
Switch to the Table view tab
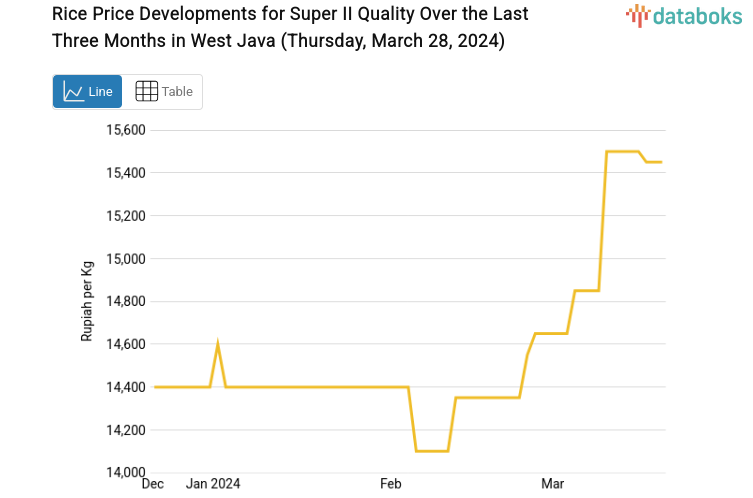point(163,92)
